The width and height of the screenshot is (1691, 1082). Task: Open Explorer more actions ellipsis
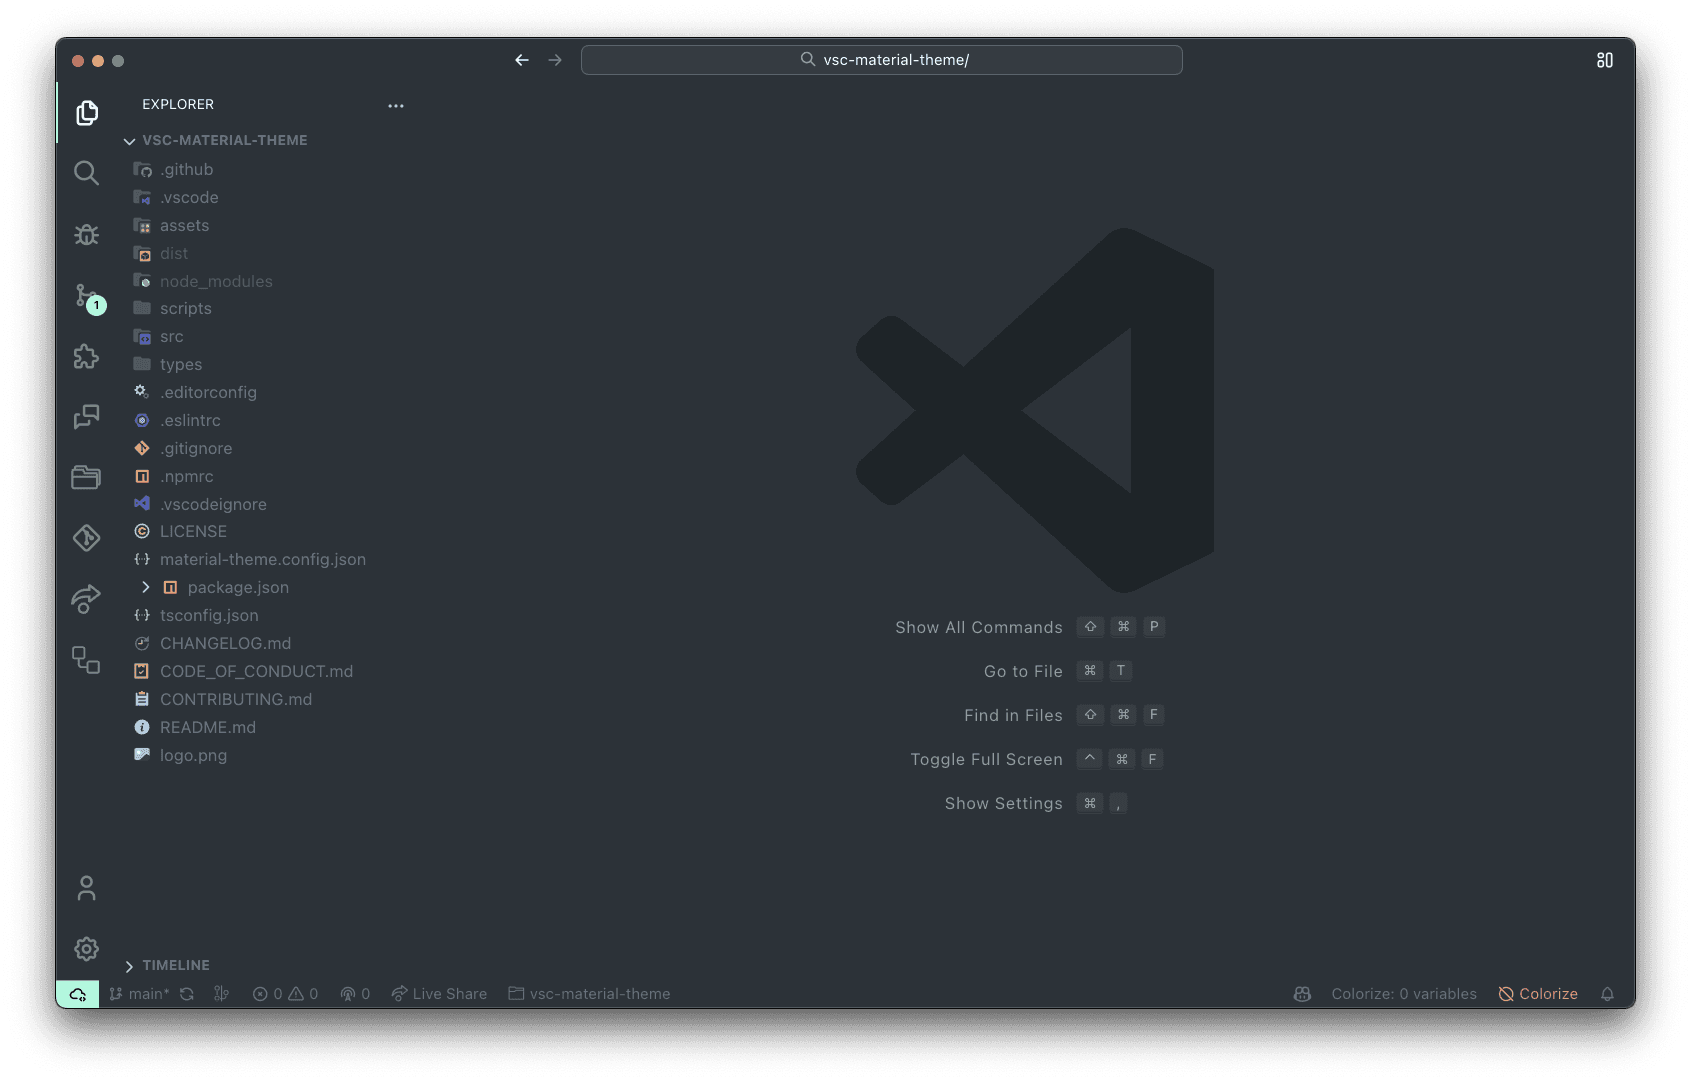pos(396,105)
